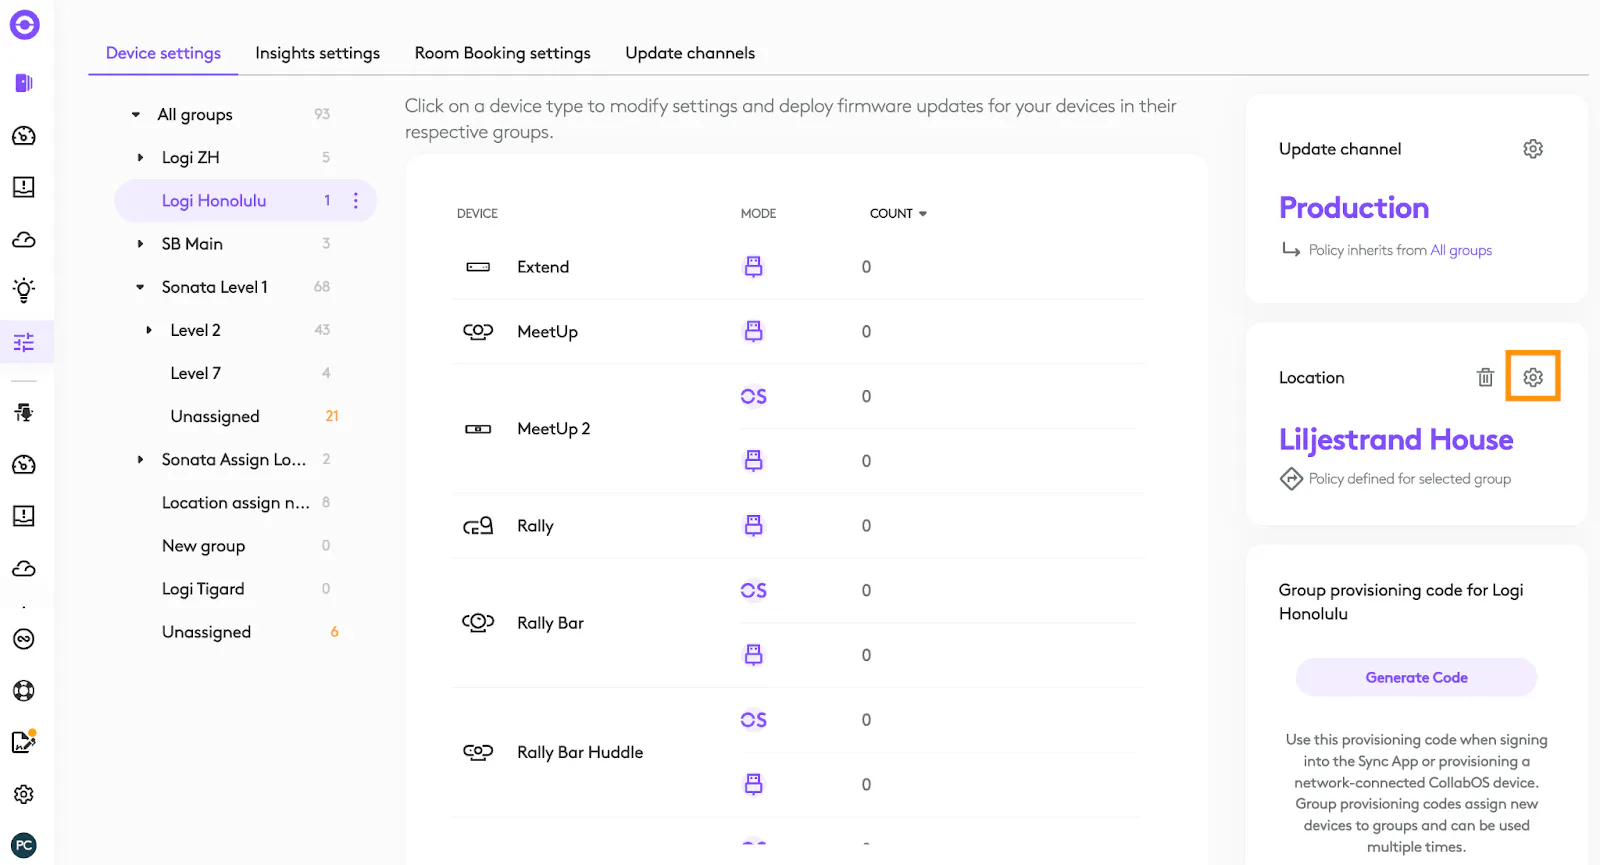Delete the Location policy with trash icon
The image size is (1600, 865).
(x=1485, y=377)
